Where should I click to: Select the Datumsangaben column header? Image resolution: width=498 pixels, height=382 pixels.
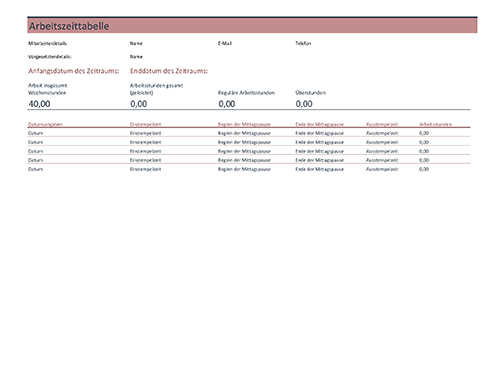click(45, 124)
